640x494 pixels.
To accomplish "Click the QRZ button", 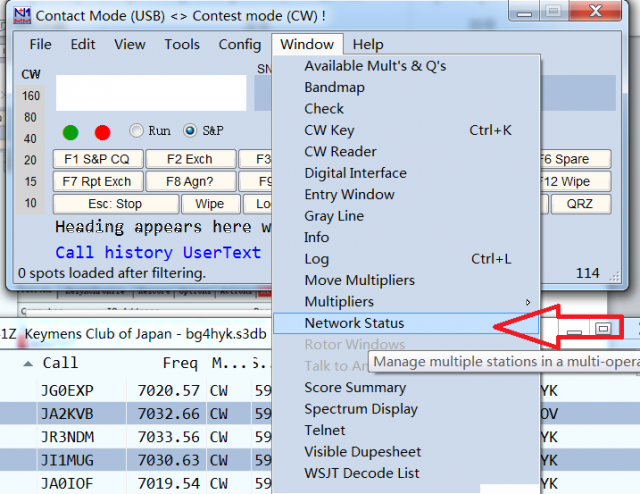I will [581, 204].
